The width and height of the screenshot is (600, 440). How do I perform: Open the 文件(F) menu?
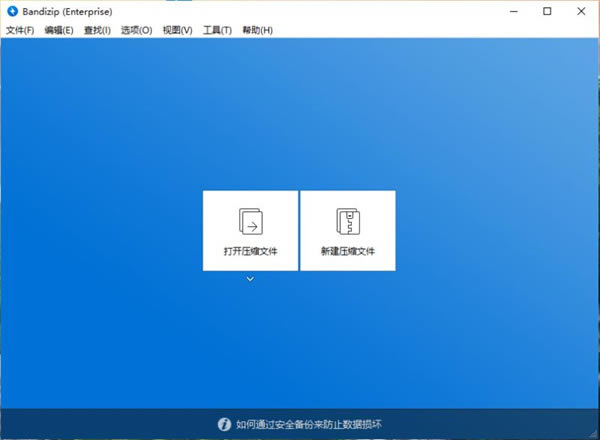(20, 30)
